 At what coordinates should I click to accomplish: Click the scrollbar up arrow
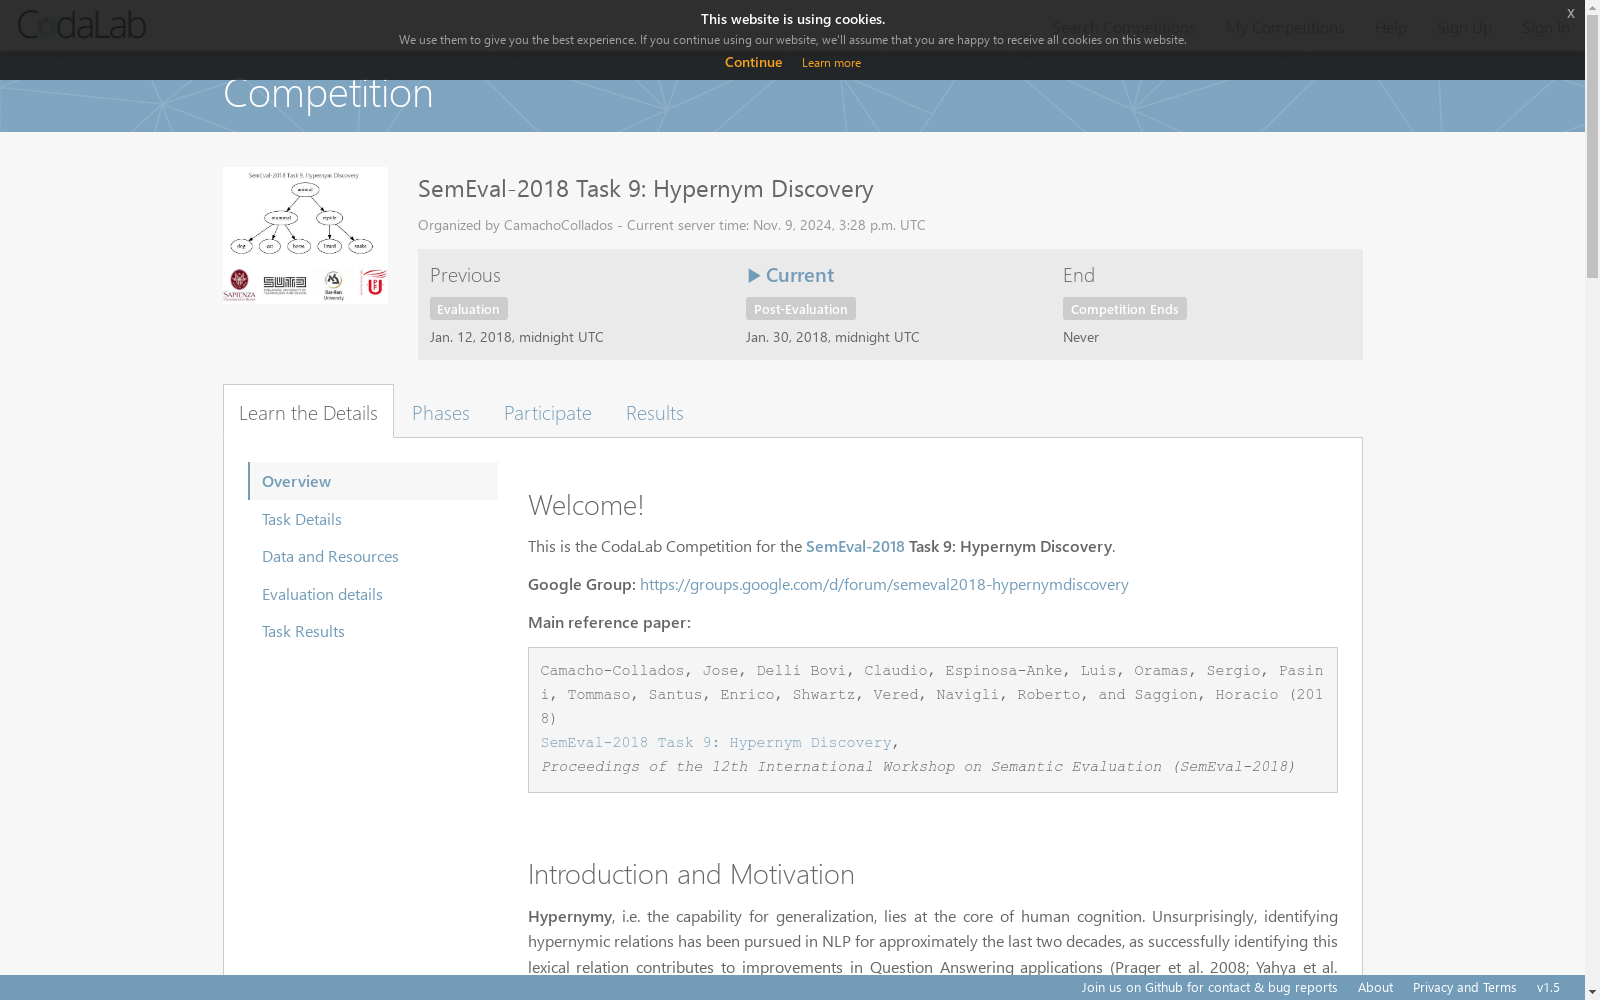coord(1592,8)
